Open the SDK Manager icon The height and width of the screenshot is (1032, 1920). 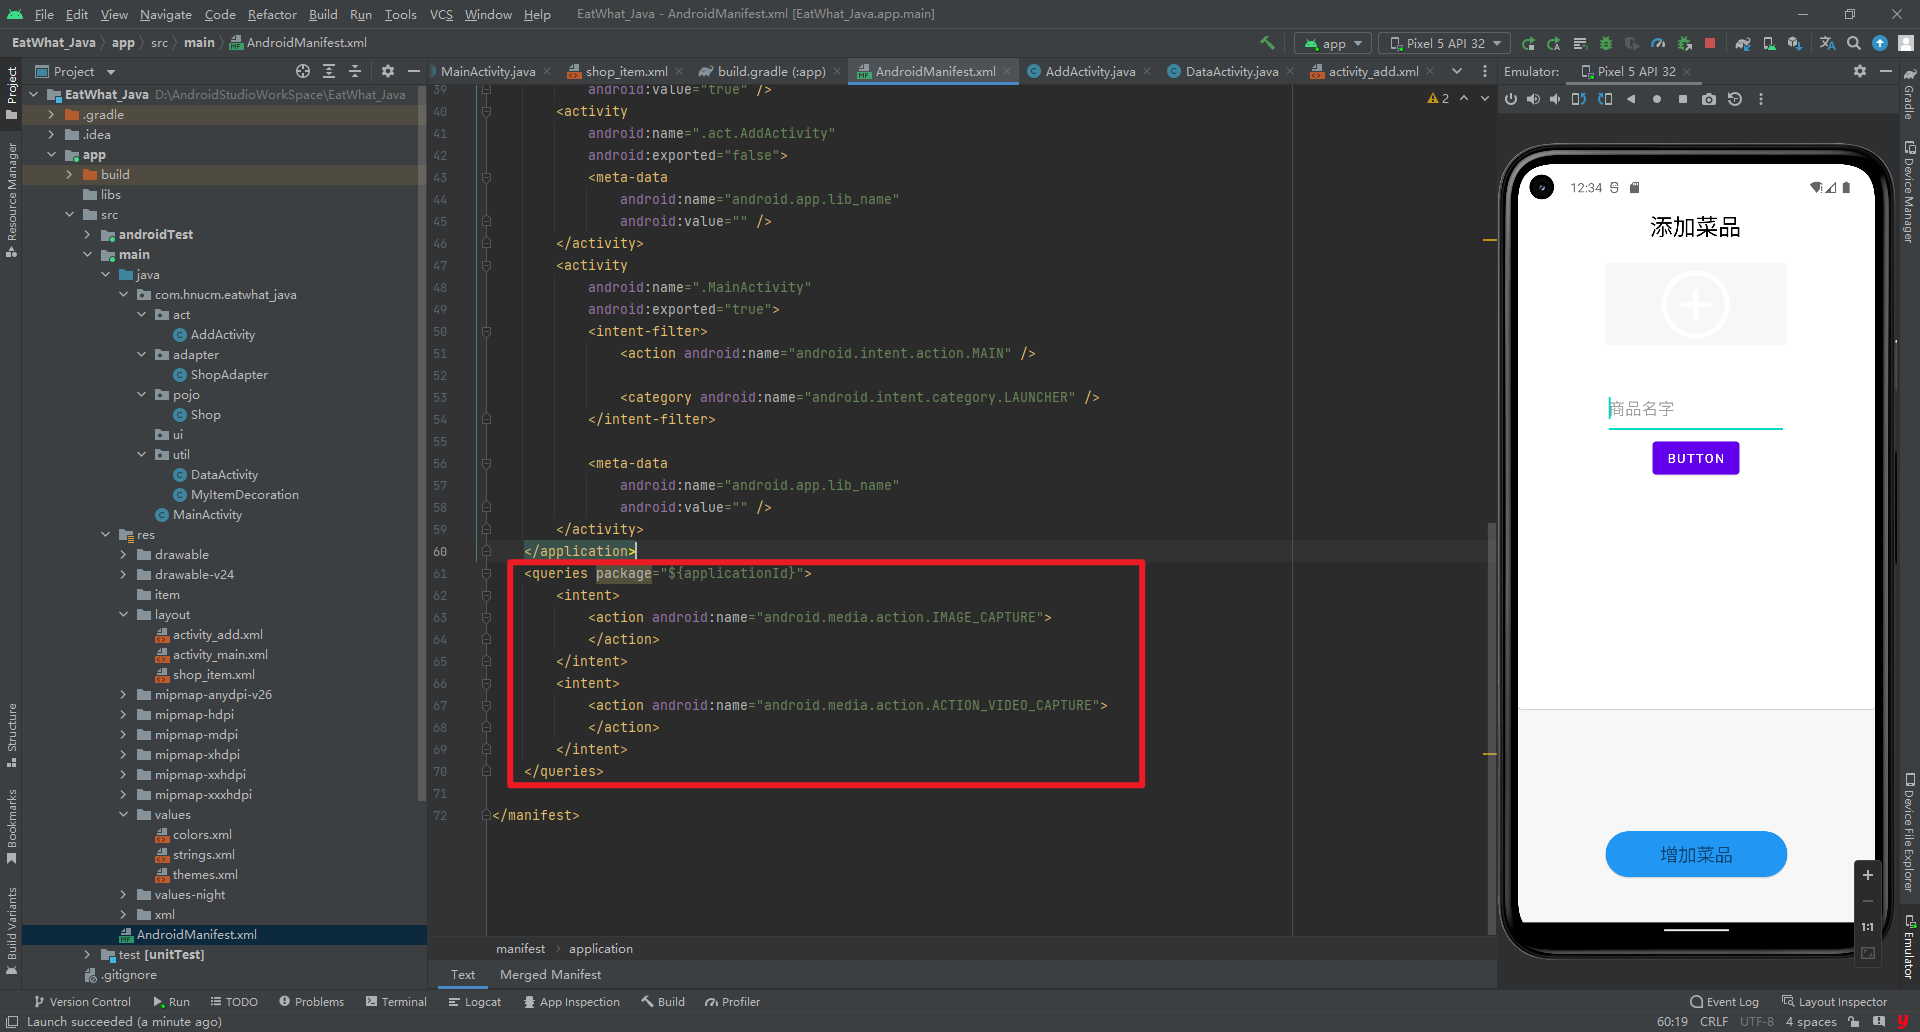(1795, 43)
